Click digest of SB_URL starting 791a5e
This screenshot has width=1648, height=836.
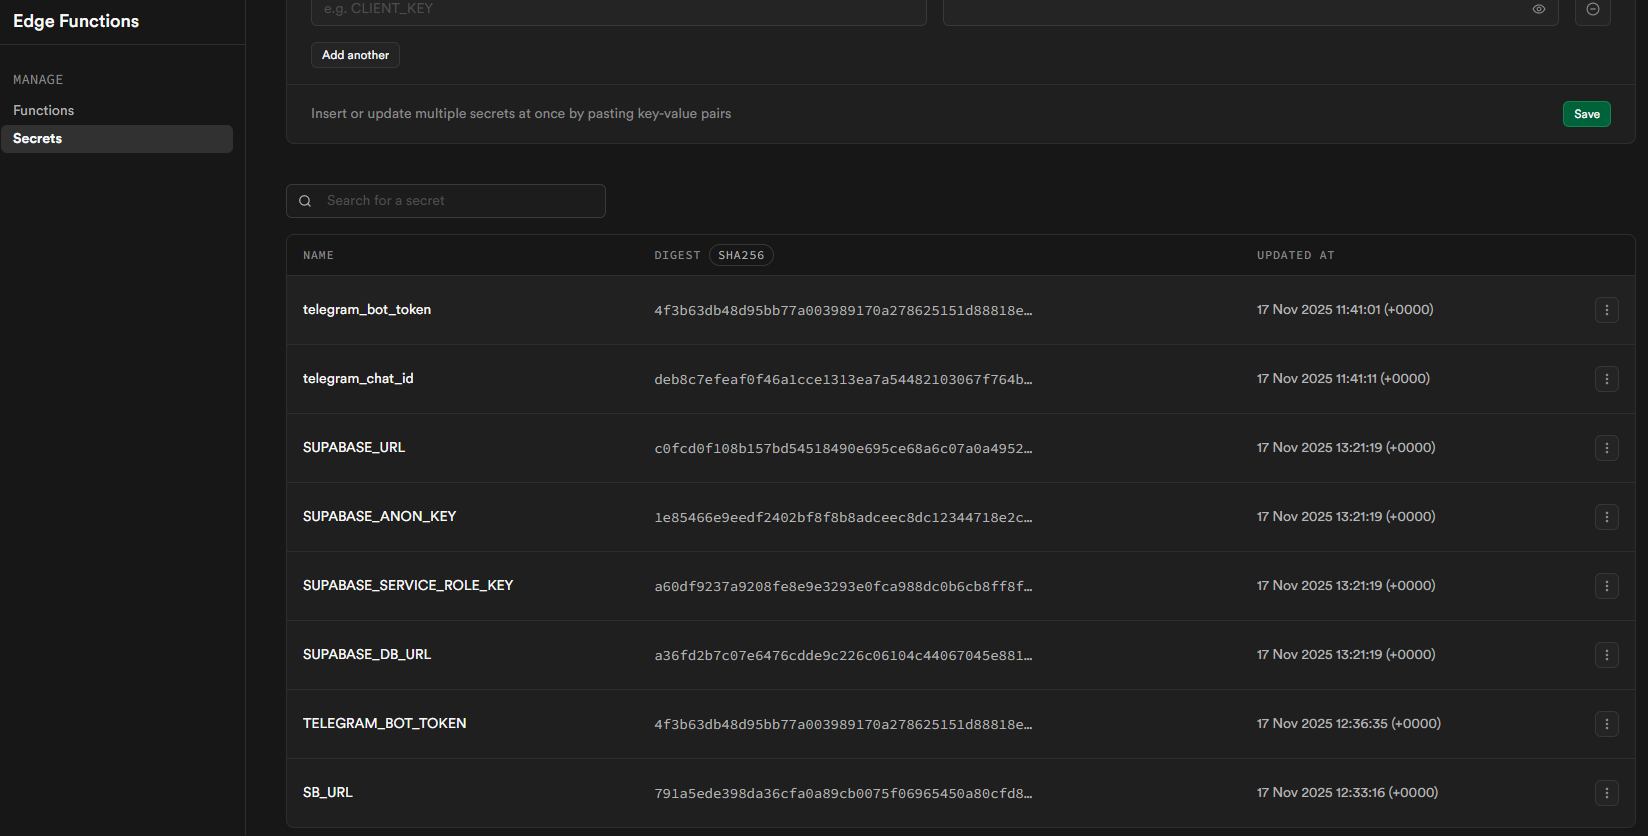coord(843,794)
